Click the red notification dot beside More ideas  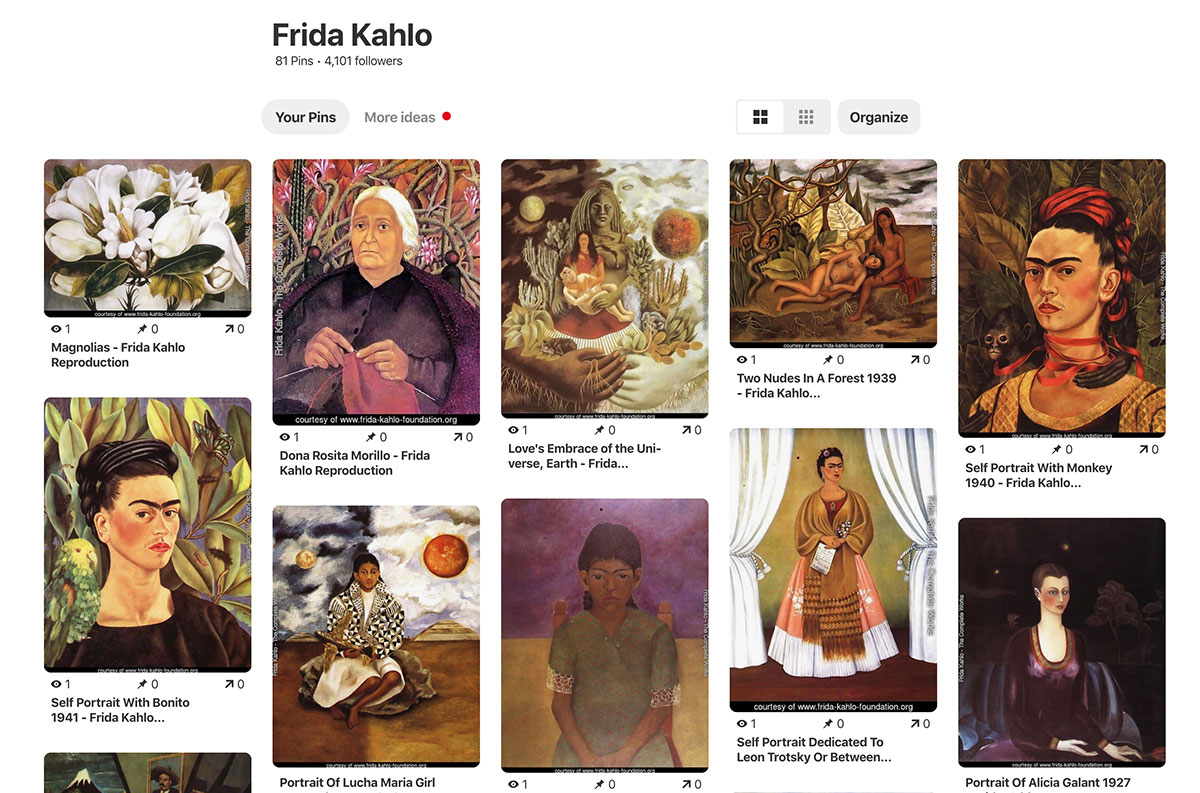tap(447, 116)
